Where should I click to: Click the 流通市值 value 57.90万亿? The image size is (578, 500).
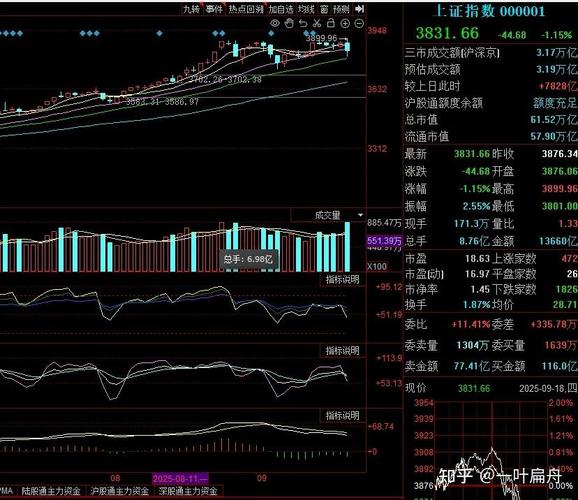tap(554, 136)
